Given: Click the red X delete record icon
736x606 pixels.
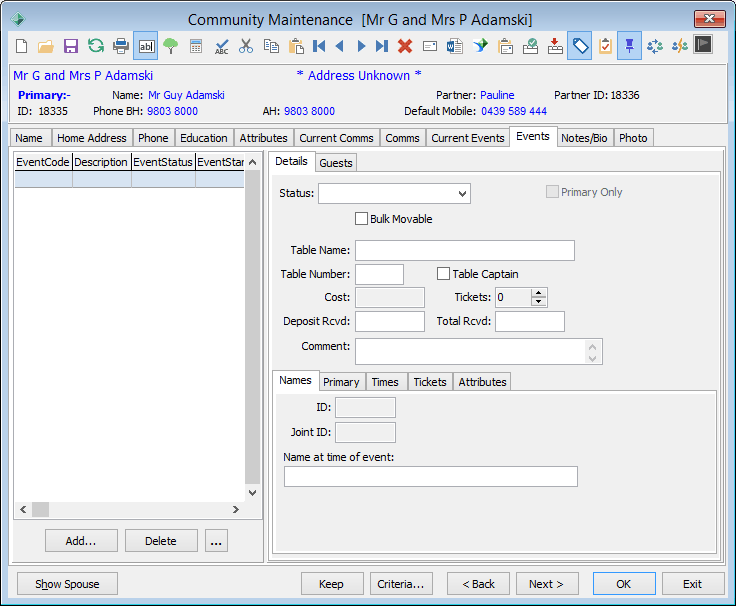Looking at the screenshot, I should pyautogui.click(x=405, y=46).
